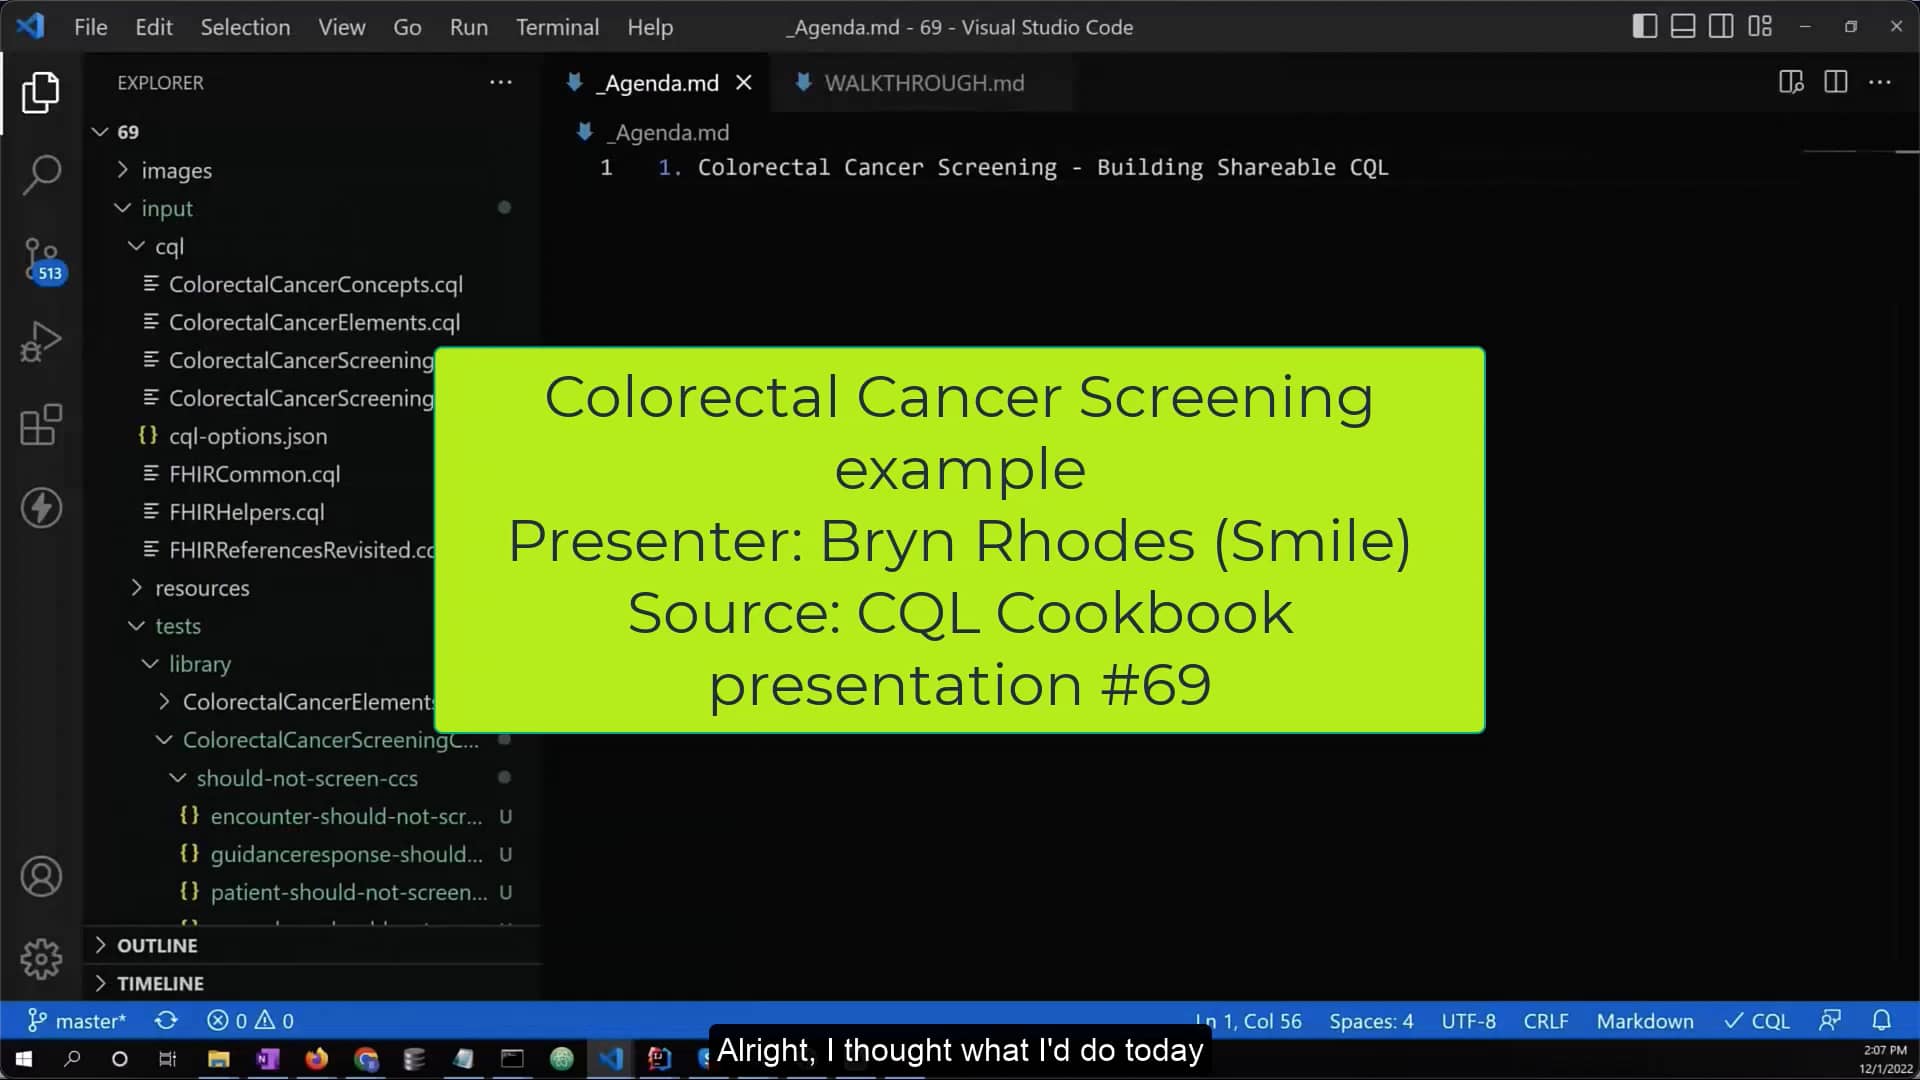Open FHIRHelpers.cql from the explorer
The width and height of the screenshot is (1920, 1080).
click(246, 512)
